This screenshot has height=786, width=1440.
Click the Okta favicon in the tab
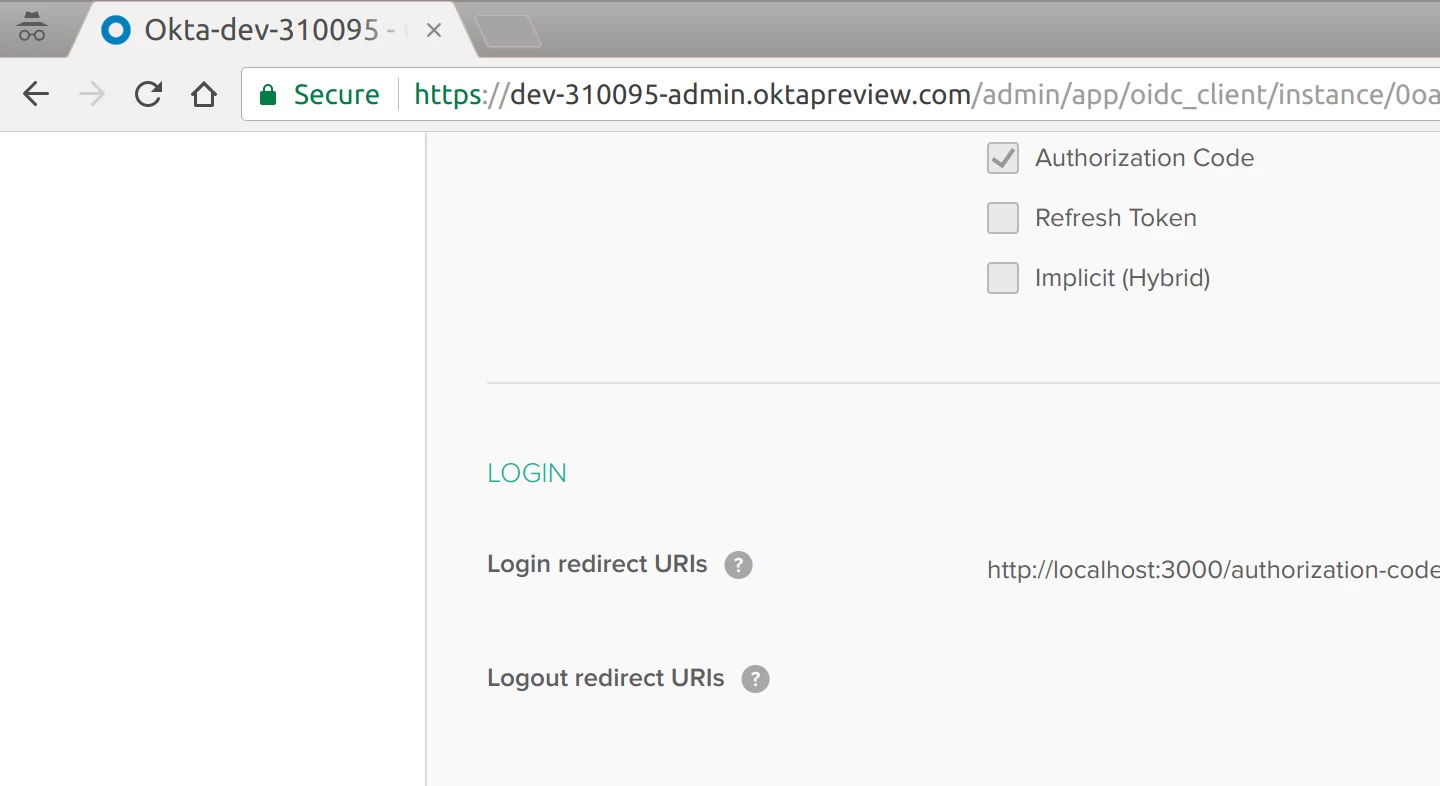click(x=117, y=31)
